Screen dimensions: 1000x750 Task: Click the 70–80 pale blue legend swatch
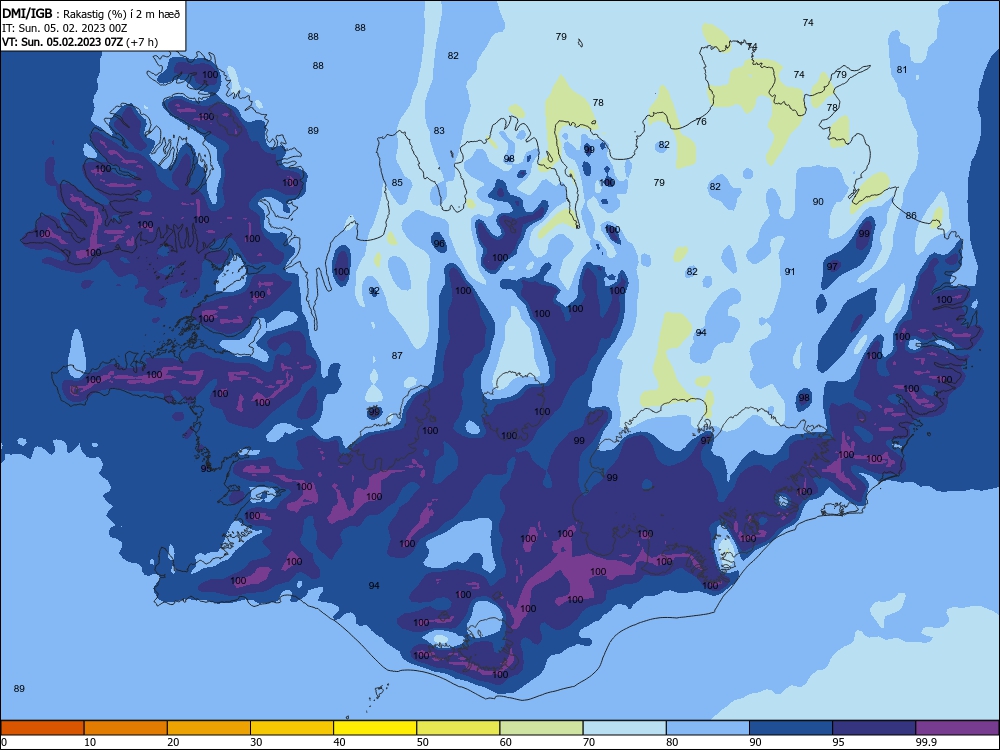click(x=624, y=728)
